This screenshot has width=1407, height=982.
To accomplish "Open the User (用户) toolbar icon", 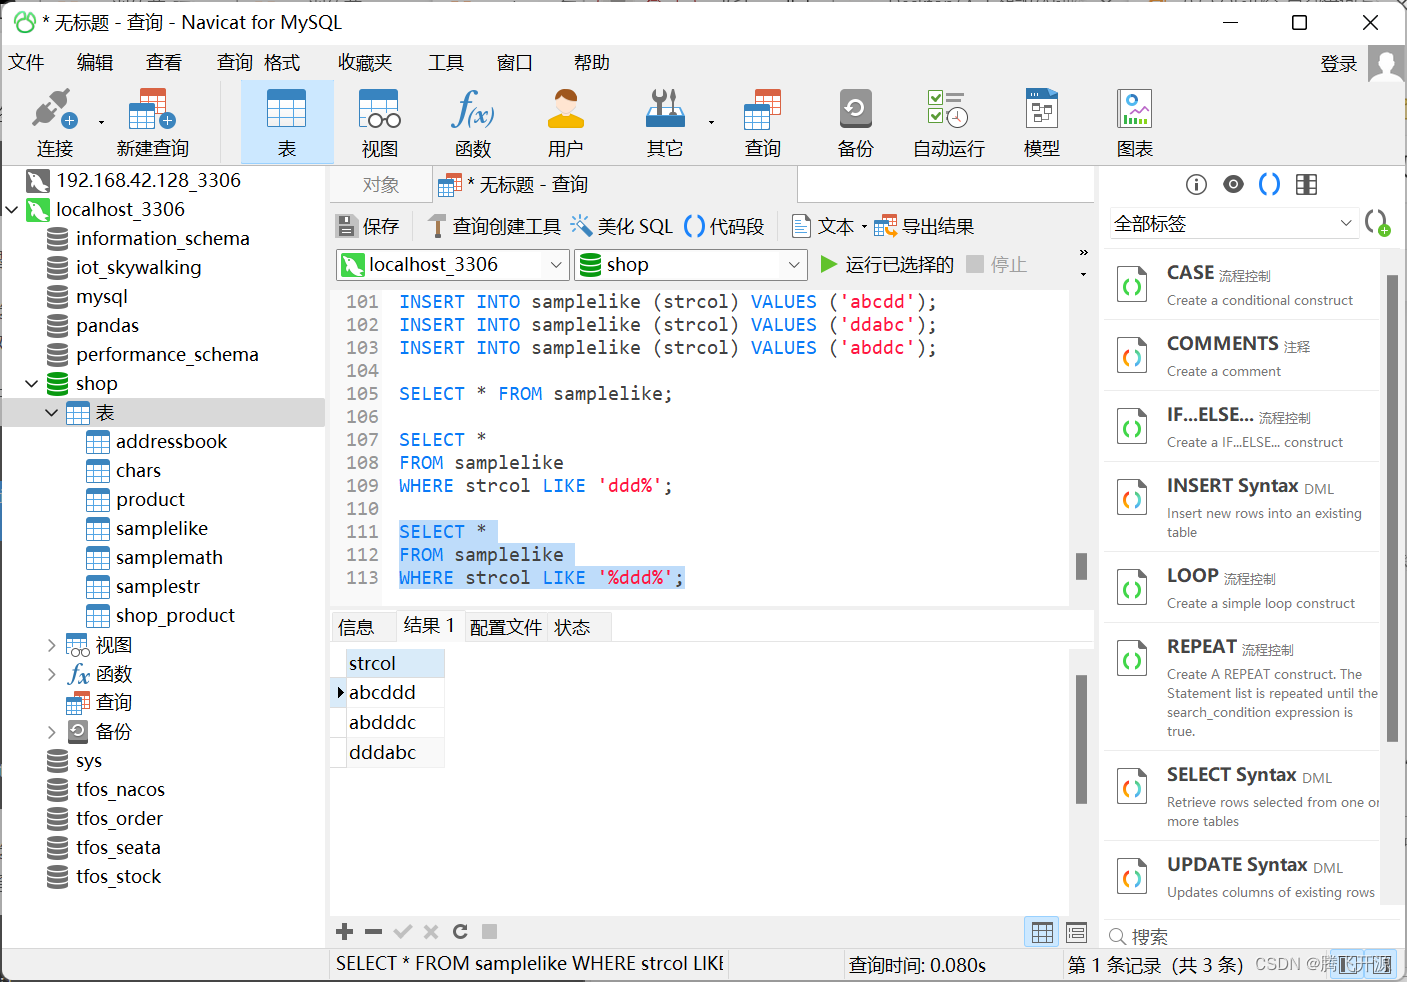I will click(x=566, y=122).
